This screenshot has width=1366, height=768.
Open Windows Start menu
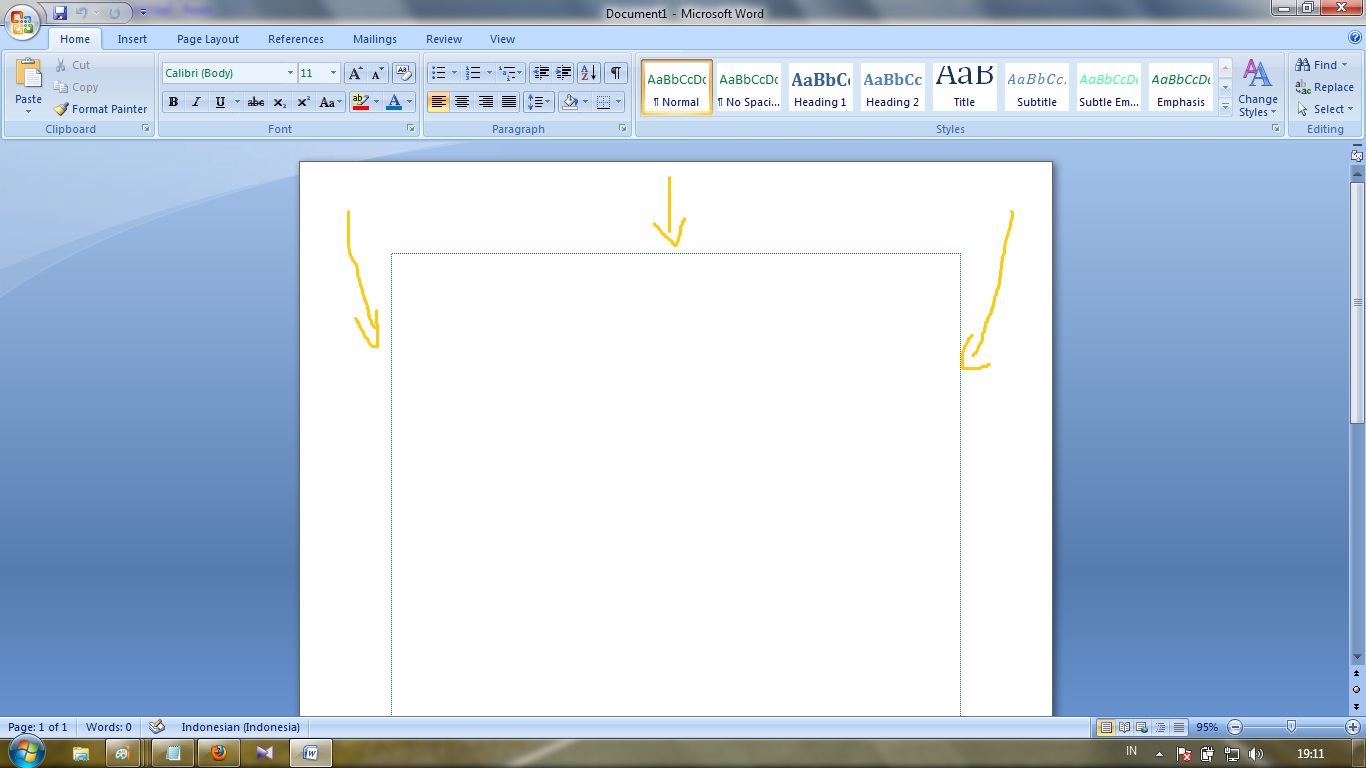[x=25, y=752]
